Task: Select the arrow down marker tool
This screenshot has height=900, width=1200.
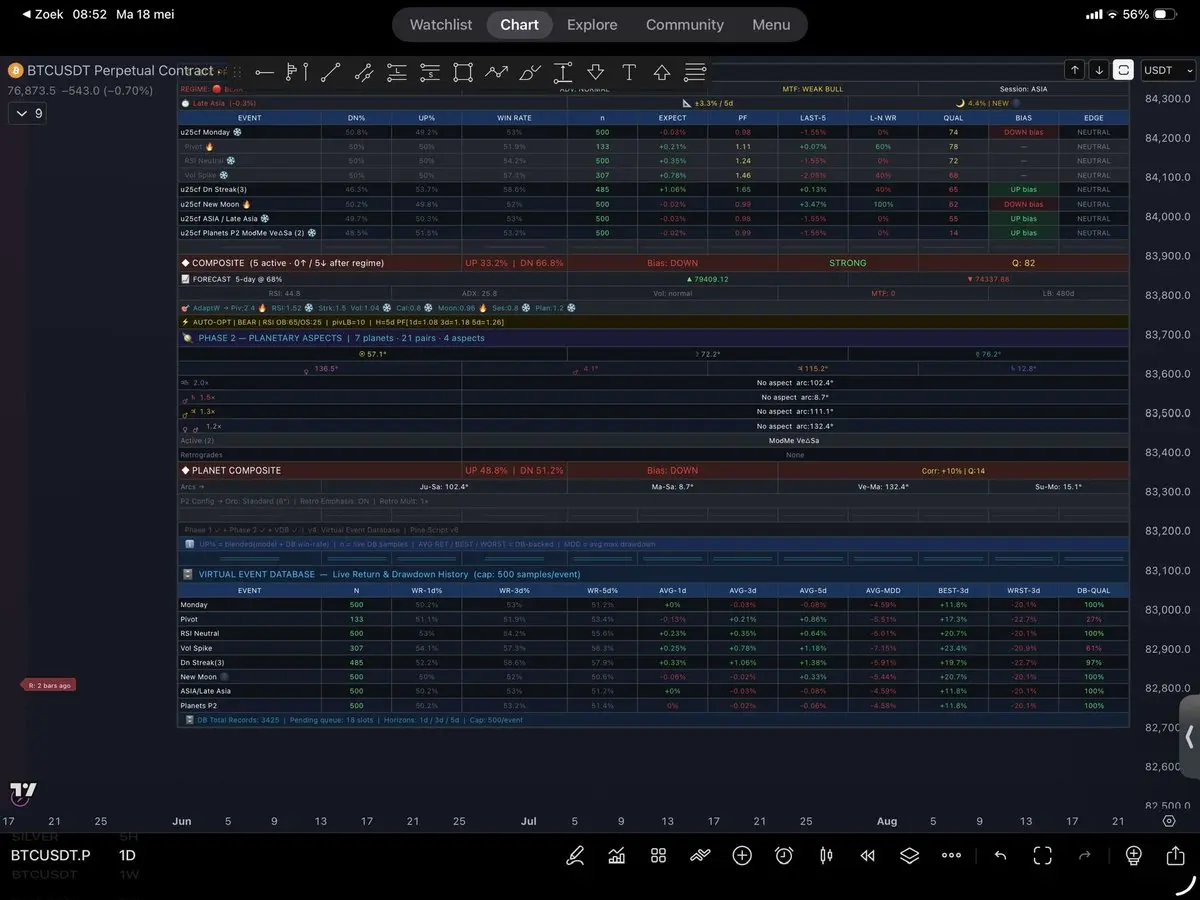Action: click(596, 72)
